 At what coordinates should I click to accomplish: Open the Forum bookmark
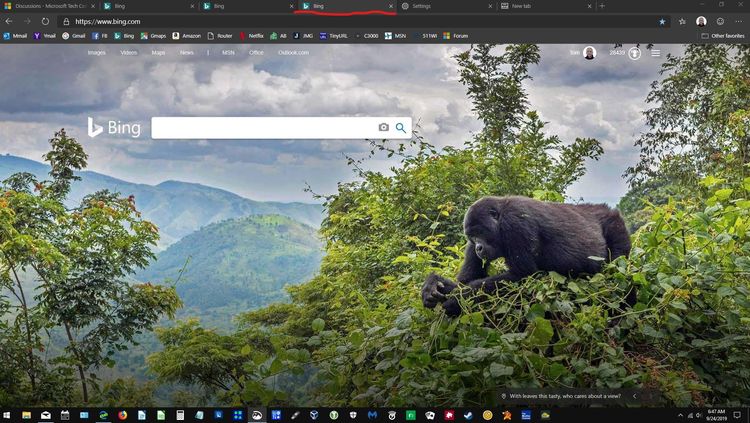pos(456,36)
